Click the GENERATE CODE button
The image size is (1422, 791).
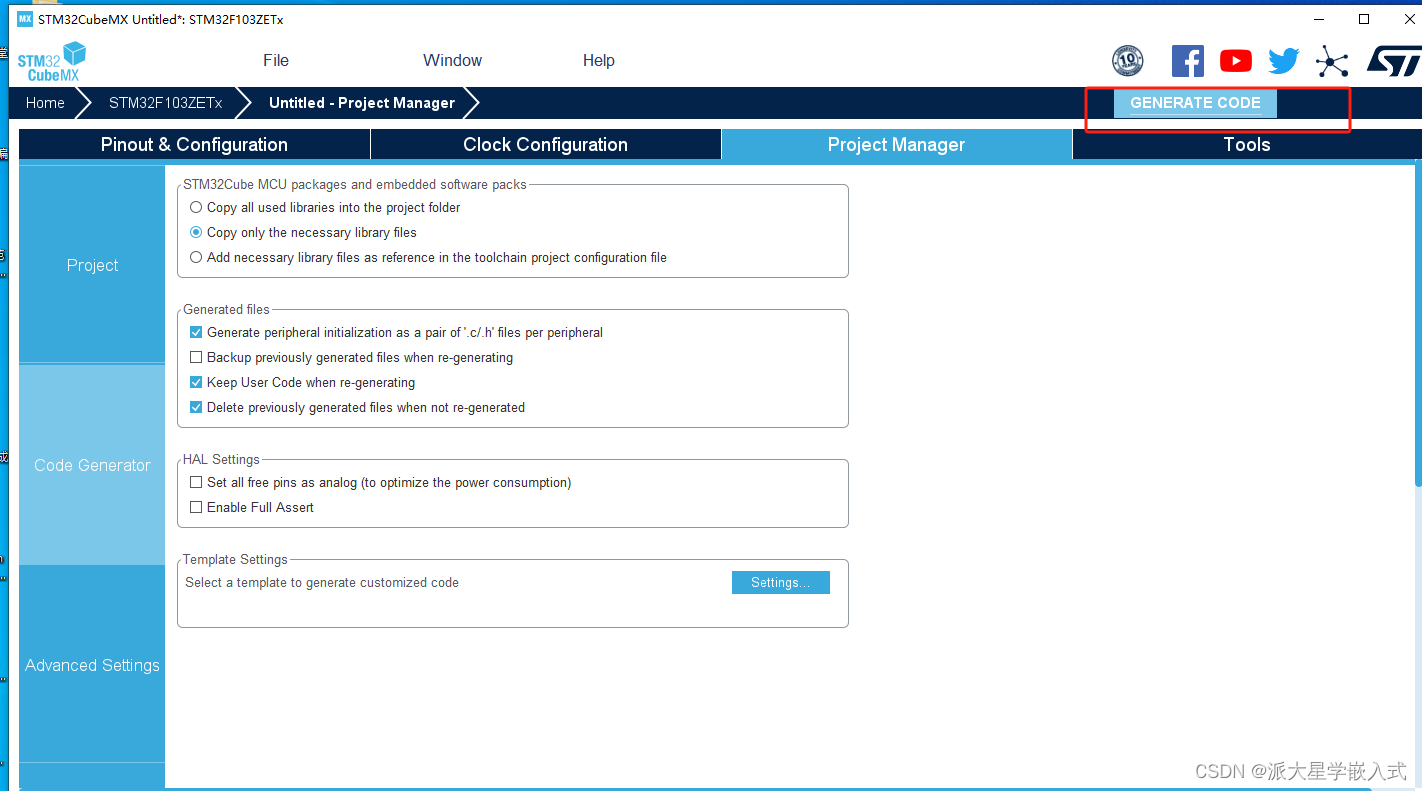(x=1195, y=103)
